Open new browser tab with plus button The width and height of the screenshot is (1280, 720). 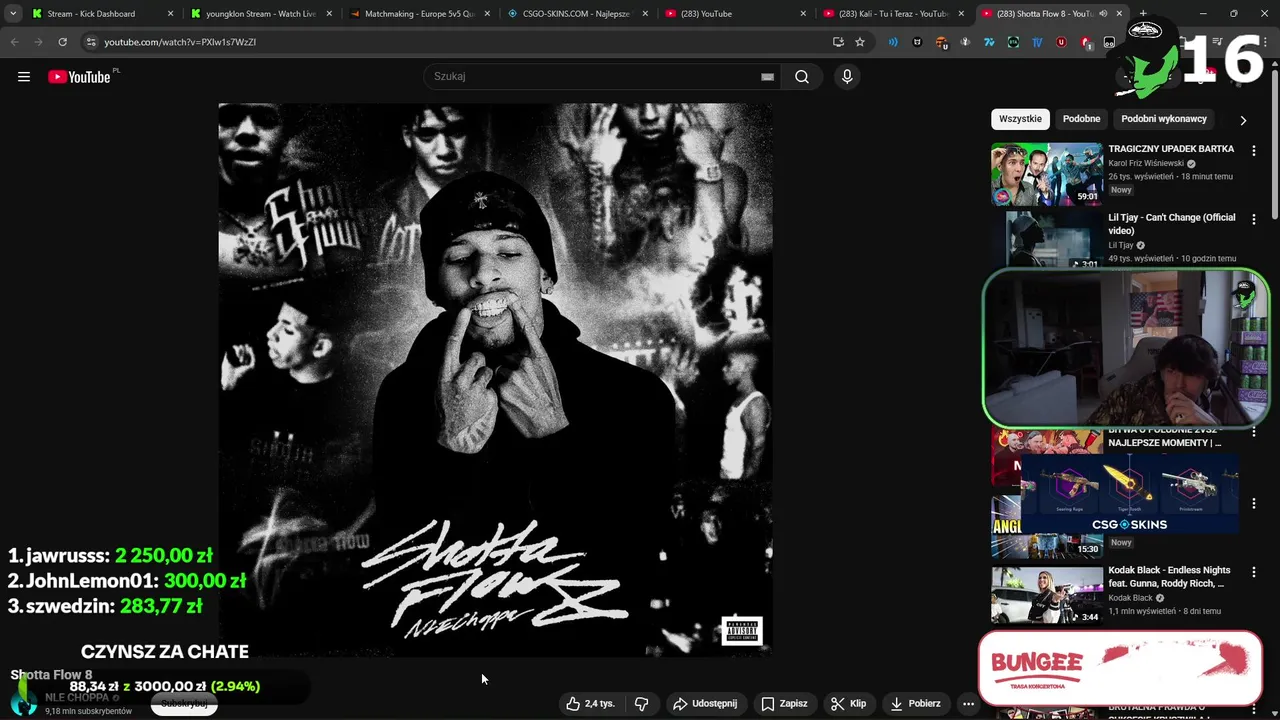(1143, 14)
